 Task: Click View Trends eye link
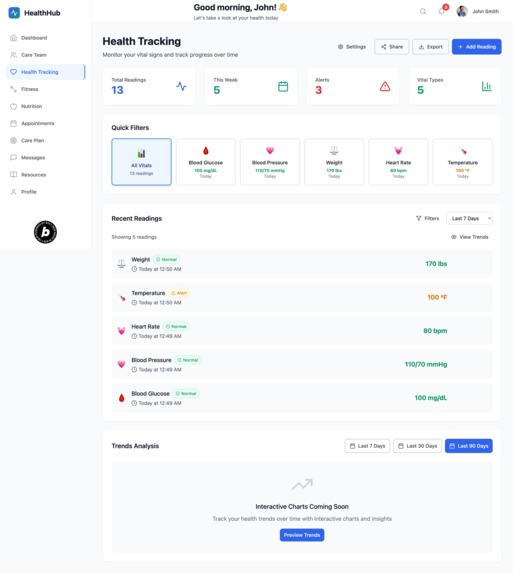(470, 237)
